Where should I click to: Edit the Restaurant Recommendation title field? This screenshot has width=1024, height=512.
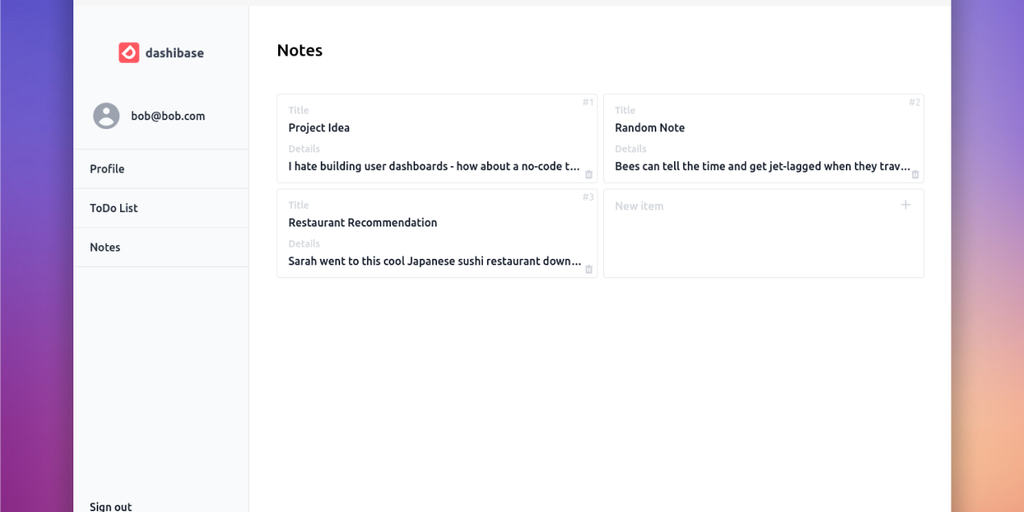pos(363,223)
